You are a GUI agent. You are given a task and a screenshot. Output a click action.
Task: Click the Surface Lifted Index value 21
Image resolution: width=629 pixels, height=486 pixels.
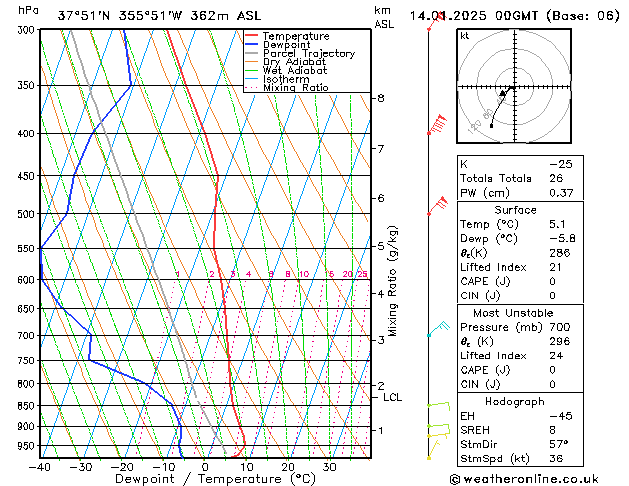[x=555, y=267]
